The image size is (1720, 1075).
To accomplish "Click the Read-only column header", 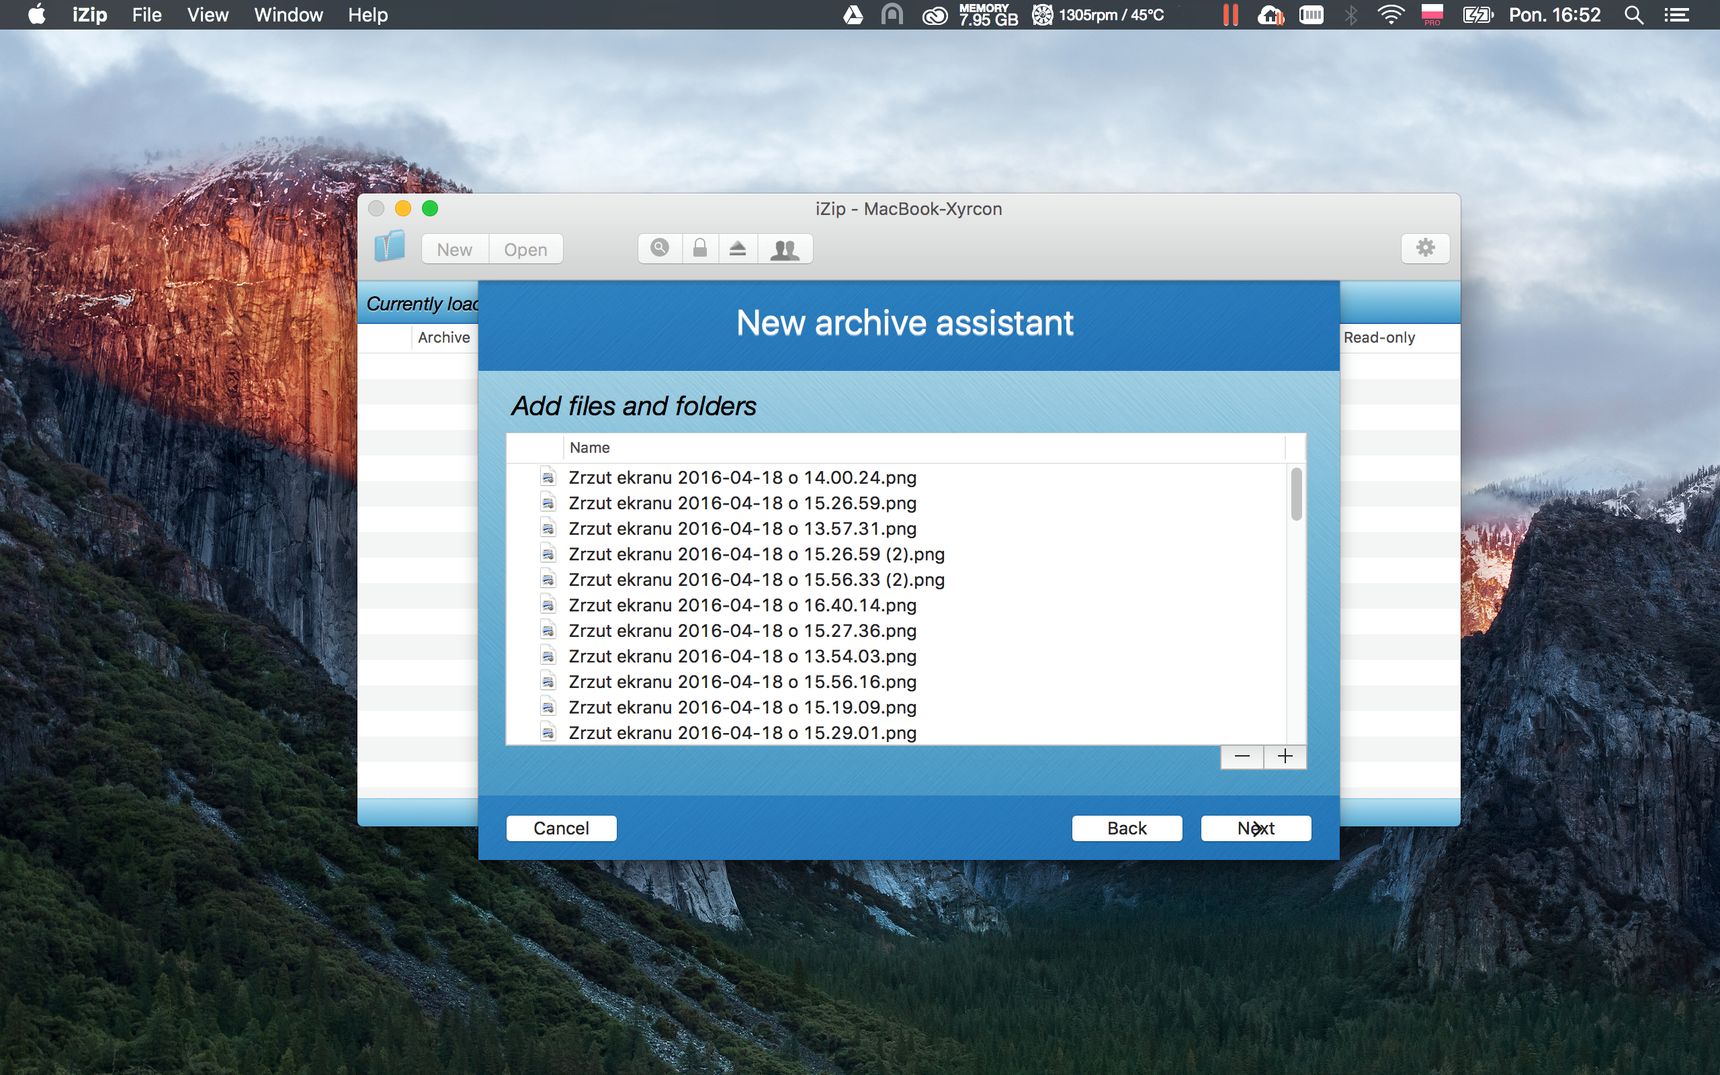I will click(1379, 338).
